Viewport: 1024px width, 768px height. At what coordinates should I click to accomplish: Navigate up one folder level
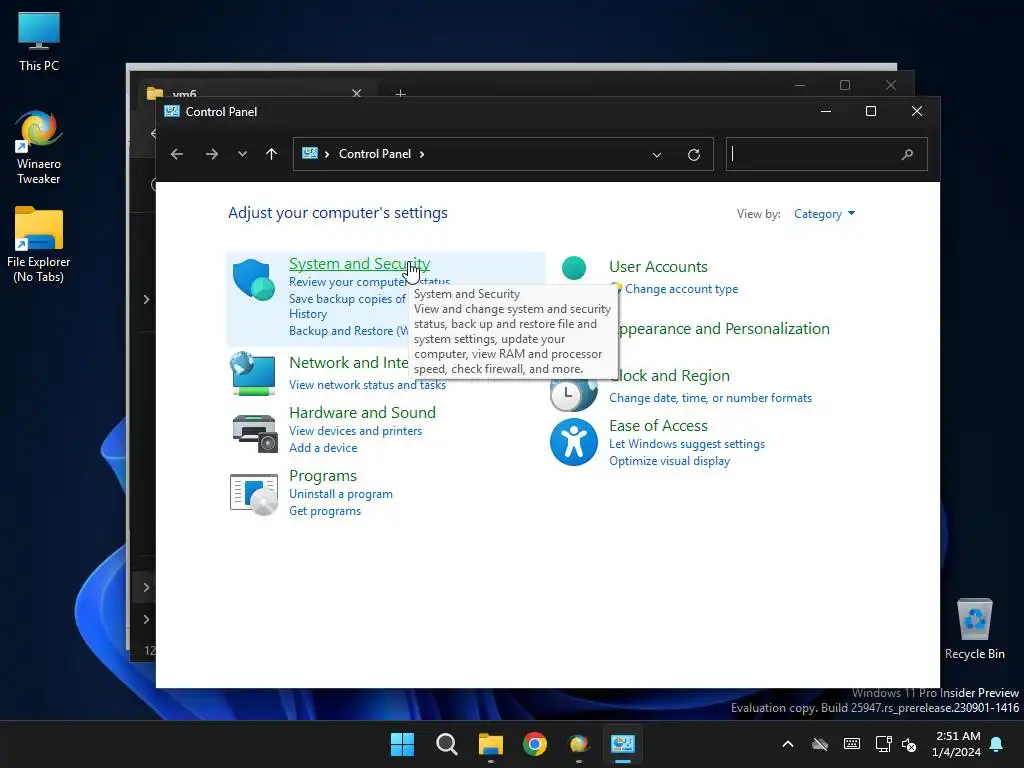click(272, 154)
